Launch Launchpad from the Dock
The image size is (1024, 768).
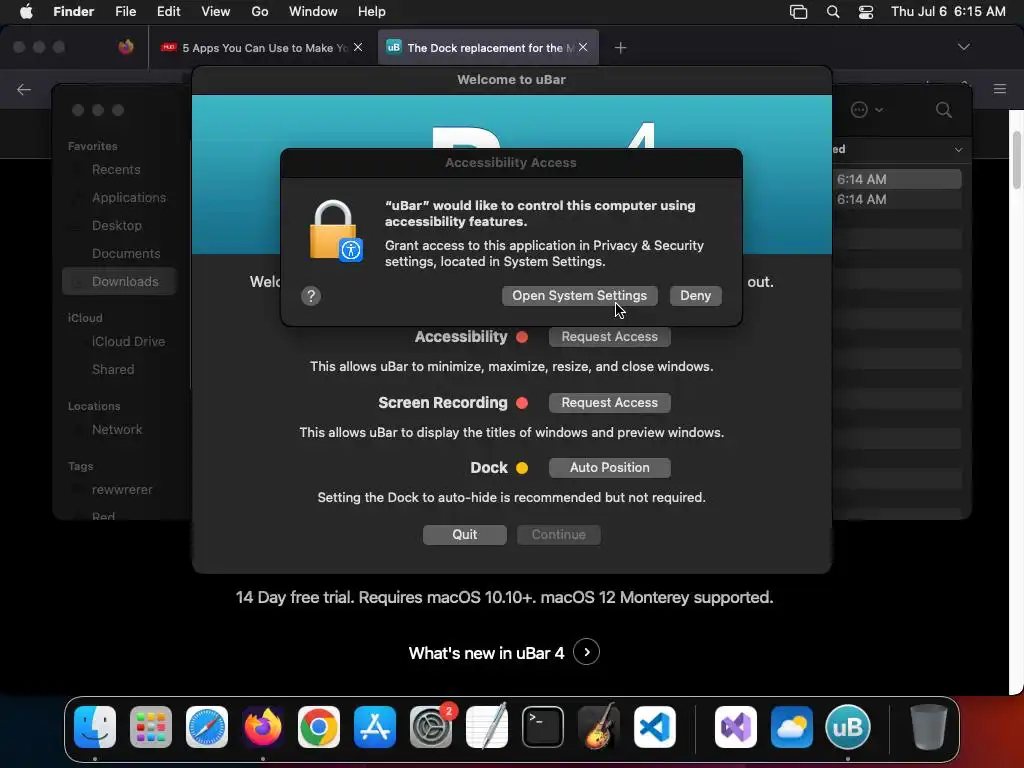tap(151, 727)
